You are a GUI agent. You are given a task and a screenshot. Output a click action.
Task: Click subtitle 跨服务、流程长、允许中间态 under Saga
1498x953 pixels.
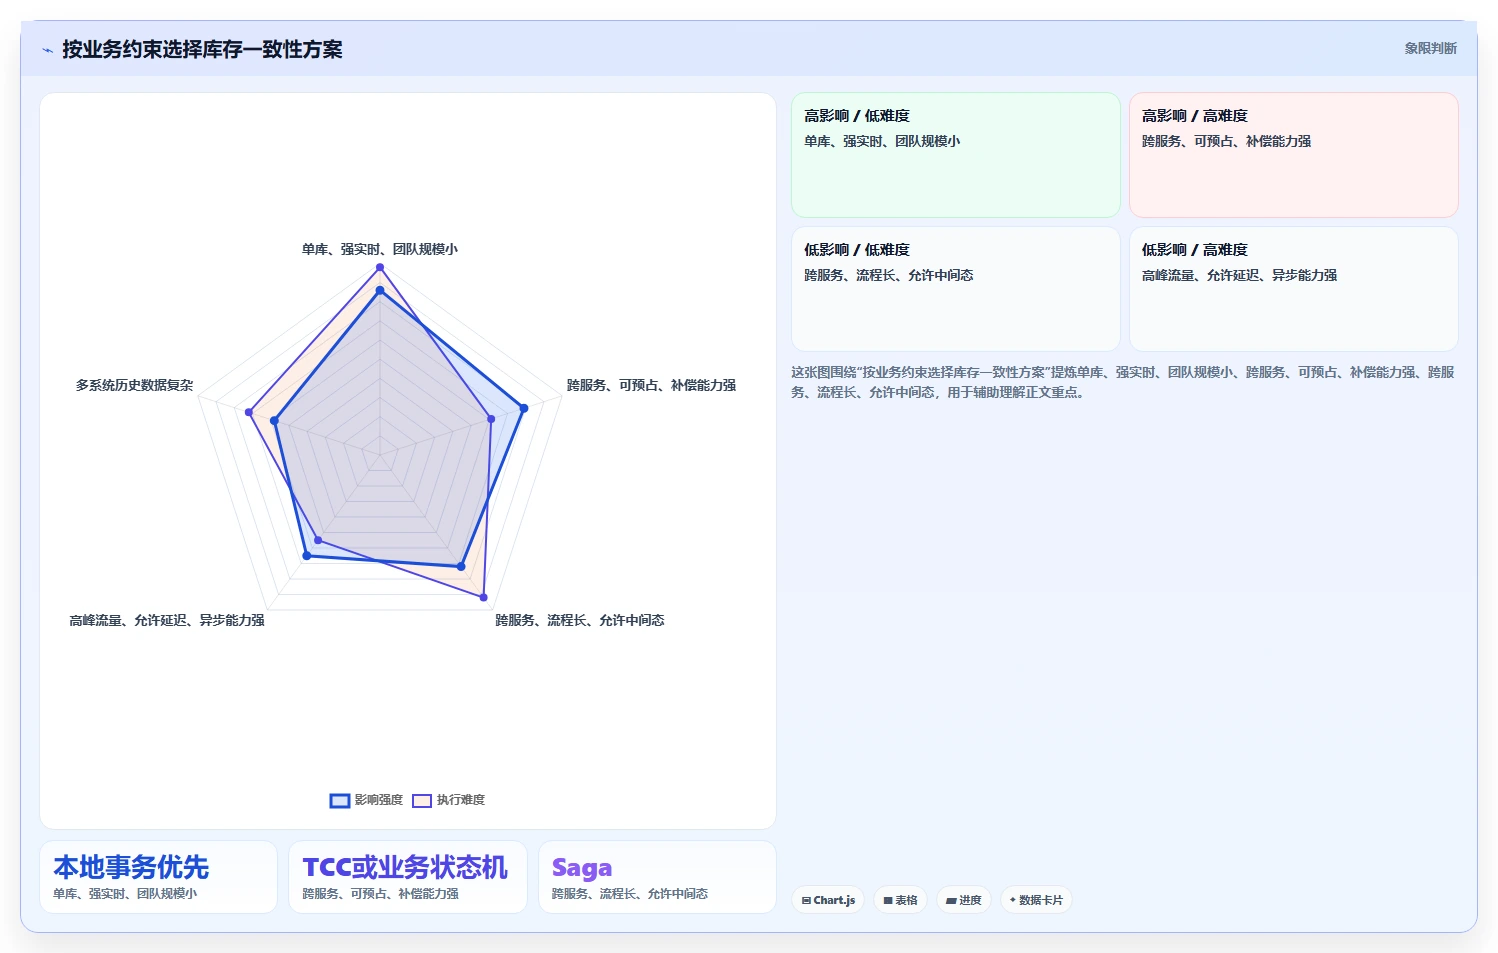coord(630,894)
